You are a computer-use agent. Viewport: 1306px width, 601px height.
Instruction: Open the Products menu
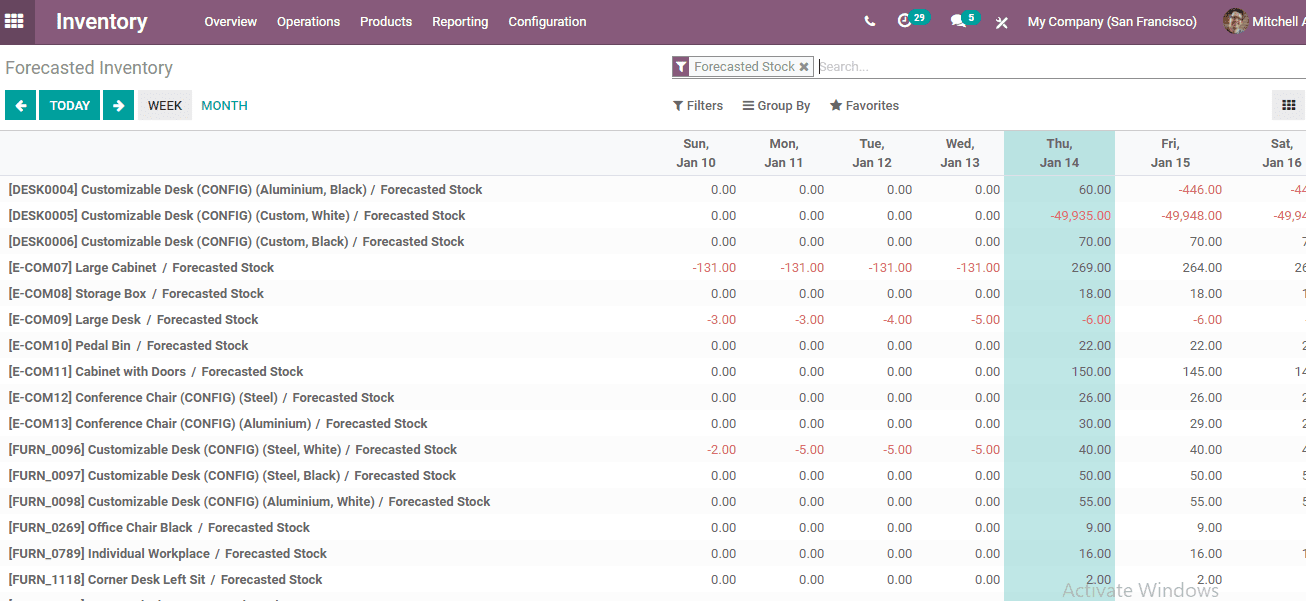click(x=386, y=22)
